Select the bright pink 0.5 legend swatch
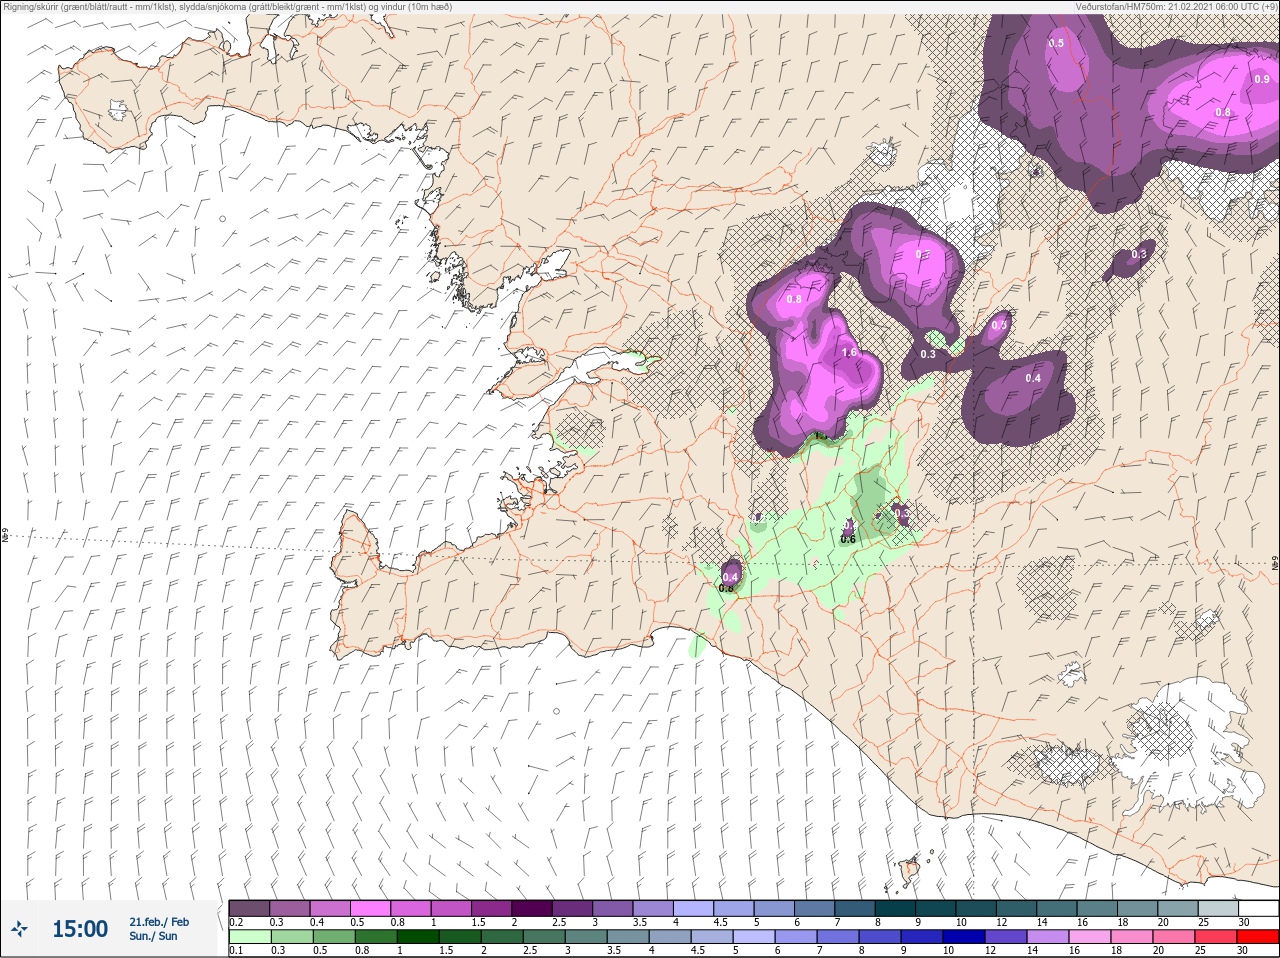The height and width of the screenshot is (958, 1280). [371, 908]
